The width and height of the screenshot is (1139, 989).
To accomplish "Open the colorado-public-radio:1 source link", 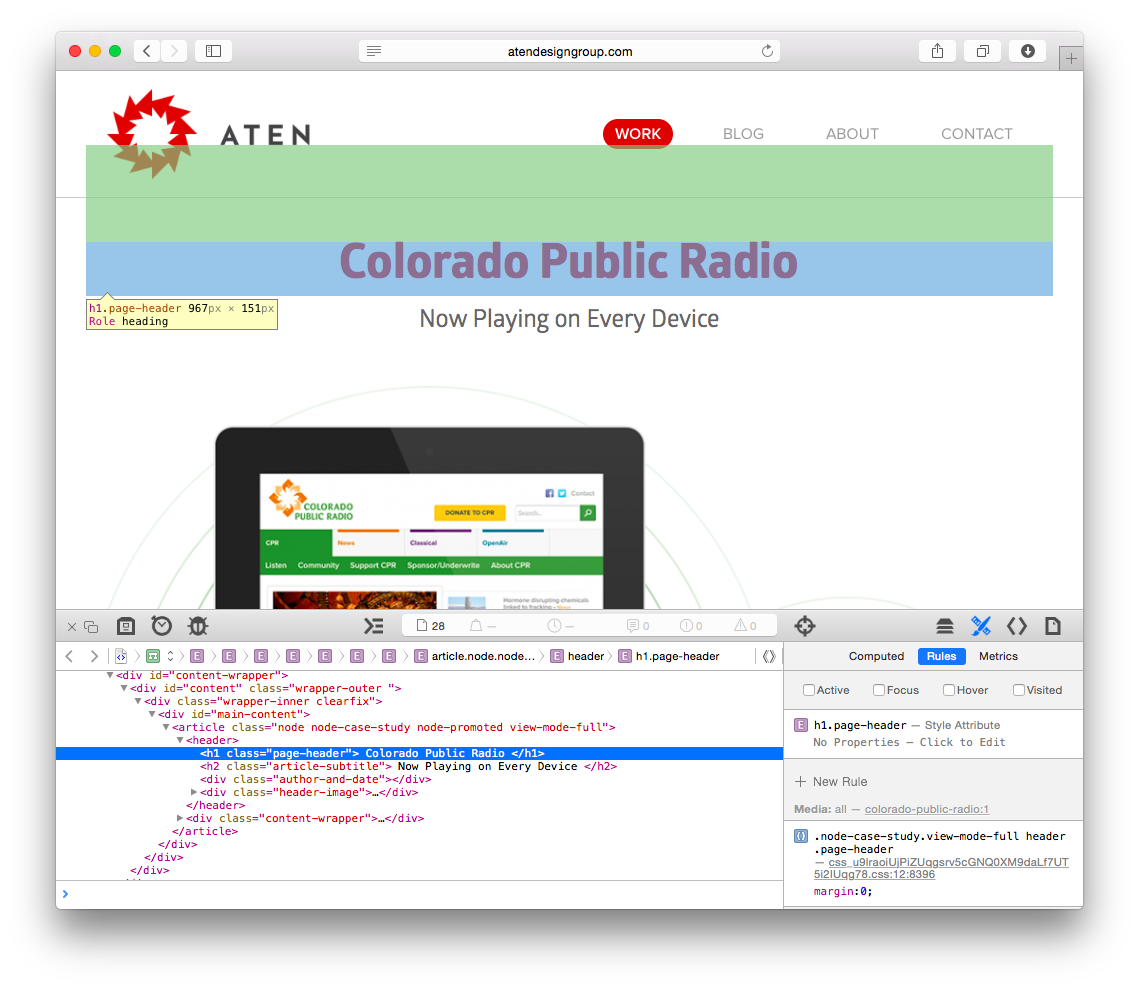I will click(926, 810).
